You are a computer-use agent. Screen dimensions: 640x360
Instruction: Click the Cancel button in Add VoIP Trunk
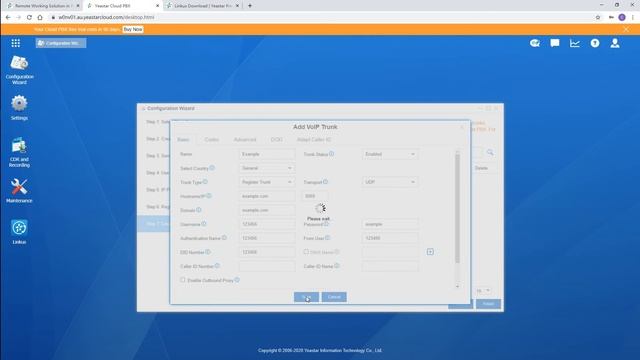(x=334, y=297)
